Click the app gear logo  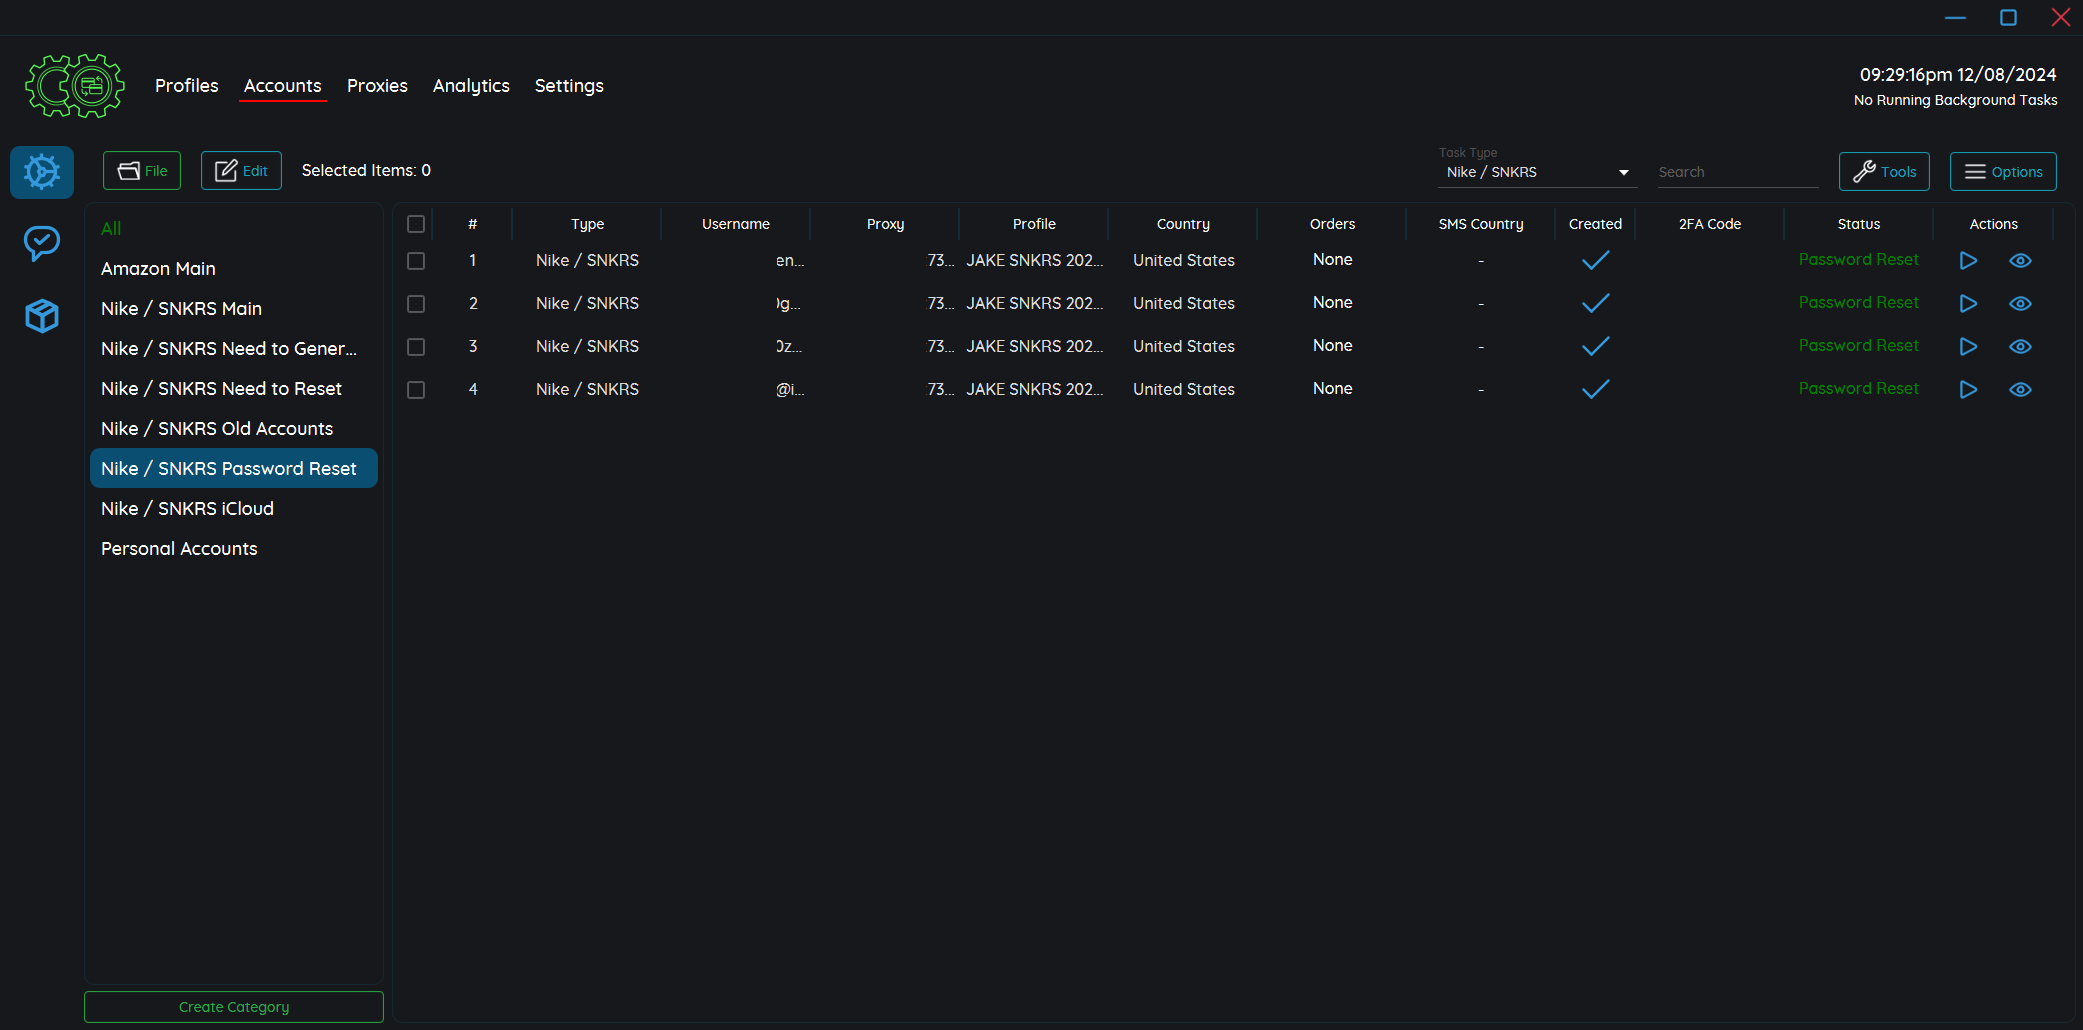(75, 86)
